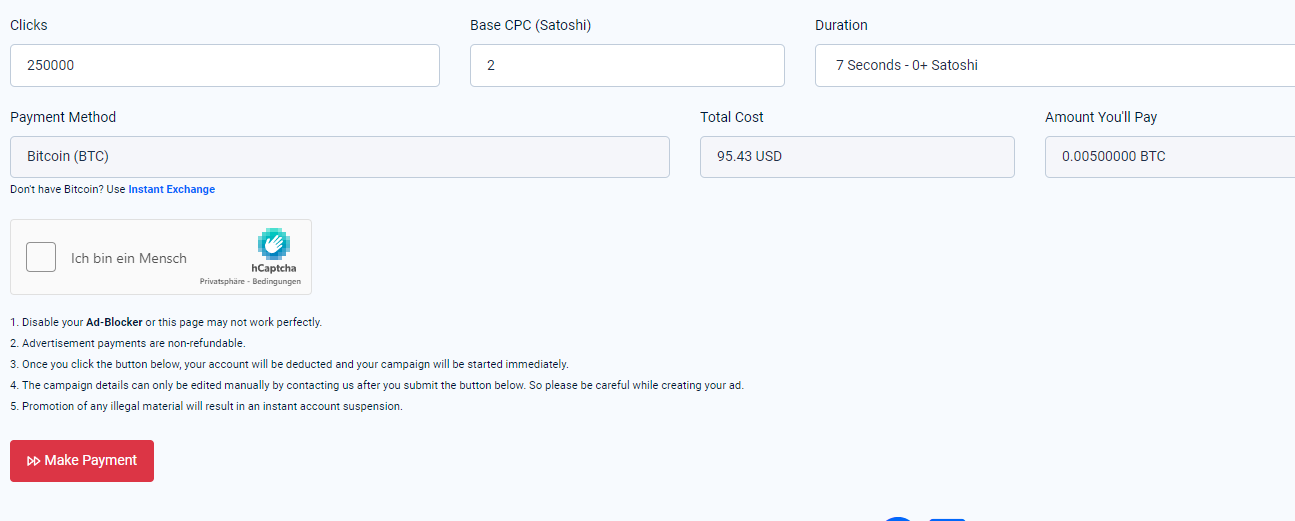
Task: Open the Instant Exchange link
Action: coord(171,189)
